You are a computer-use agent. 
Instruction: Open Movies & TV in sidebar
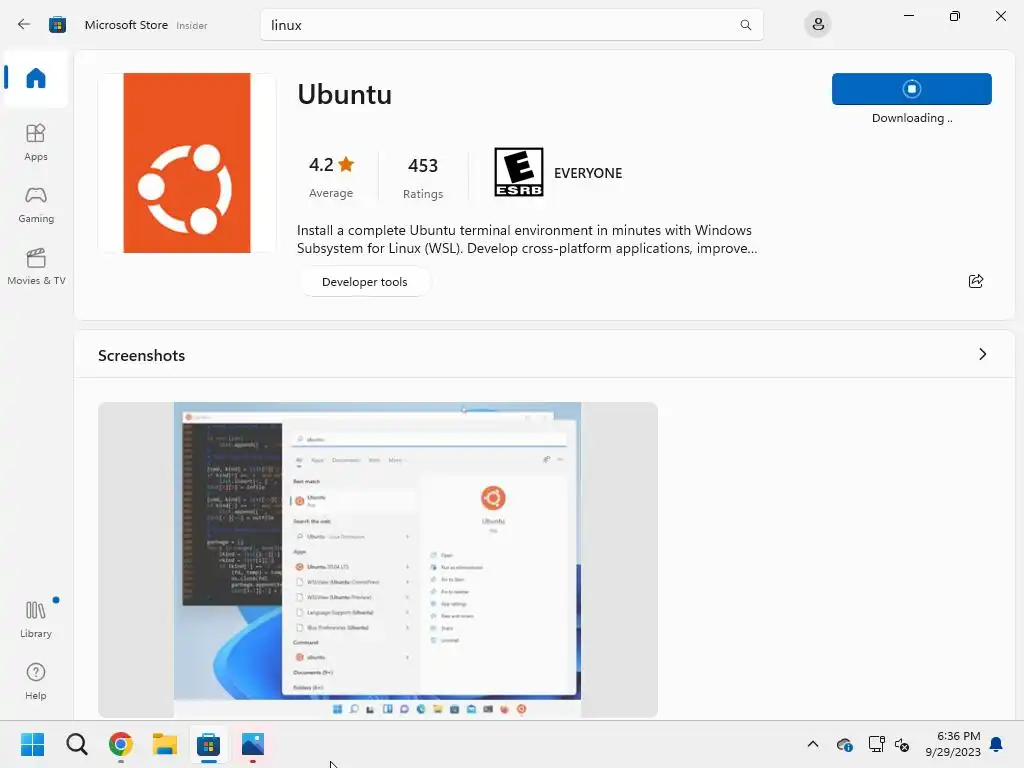pos(36,266)
